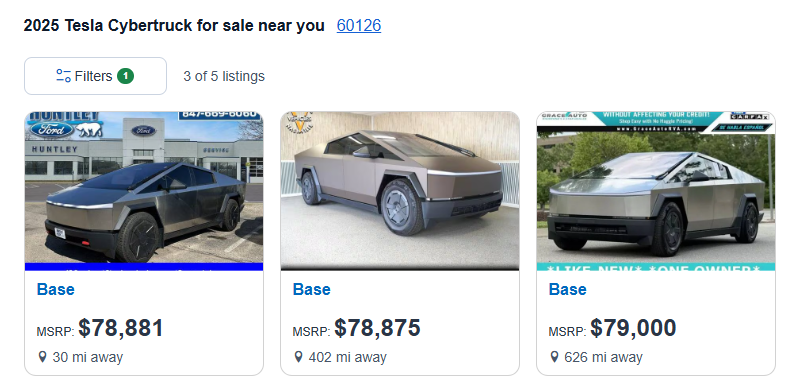Viewport: 794px width, 391px height.
Task: Select the Base link priced $78,875
Action: [x=311, y=289]
